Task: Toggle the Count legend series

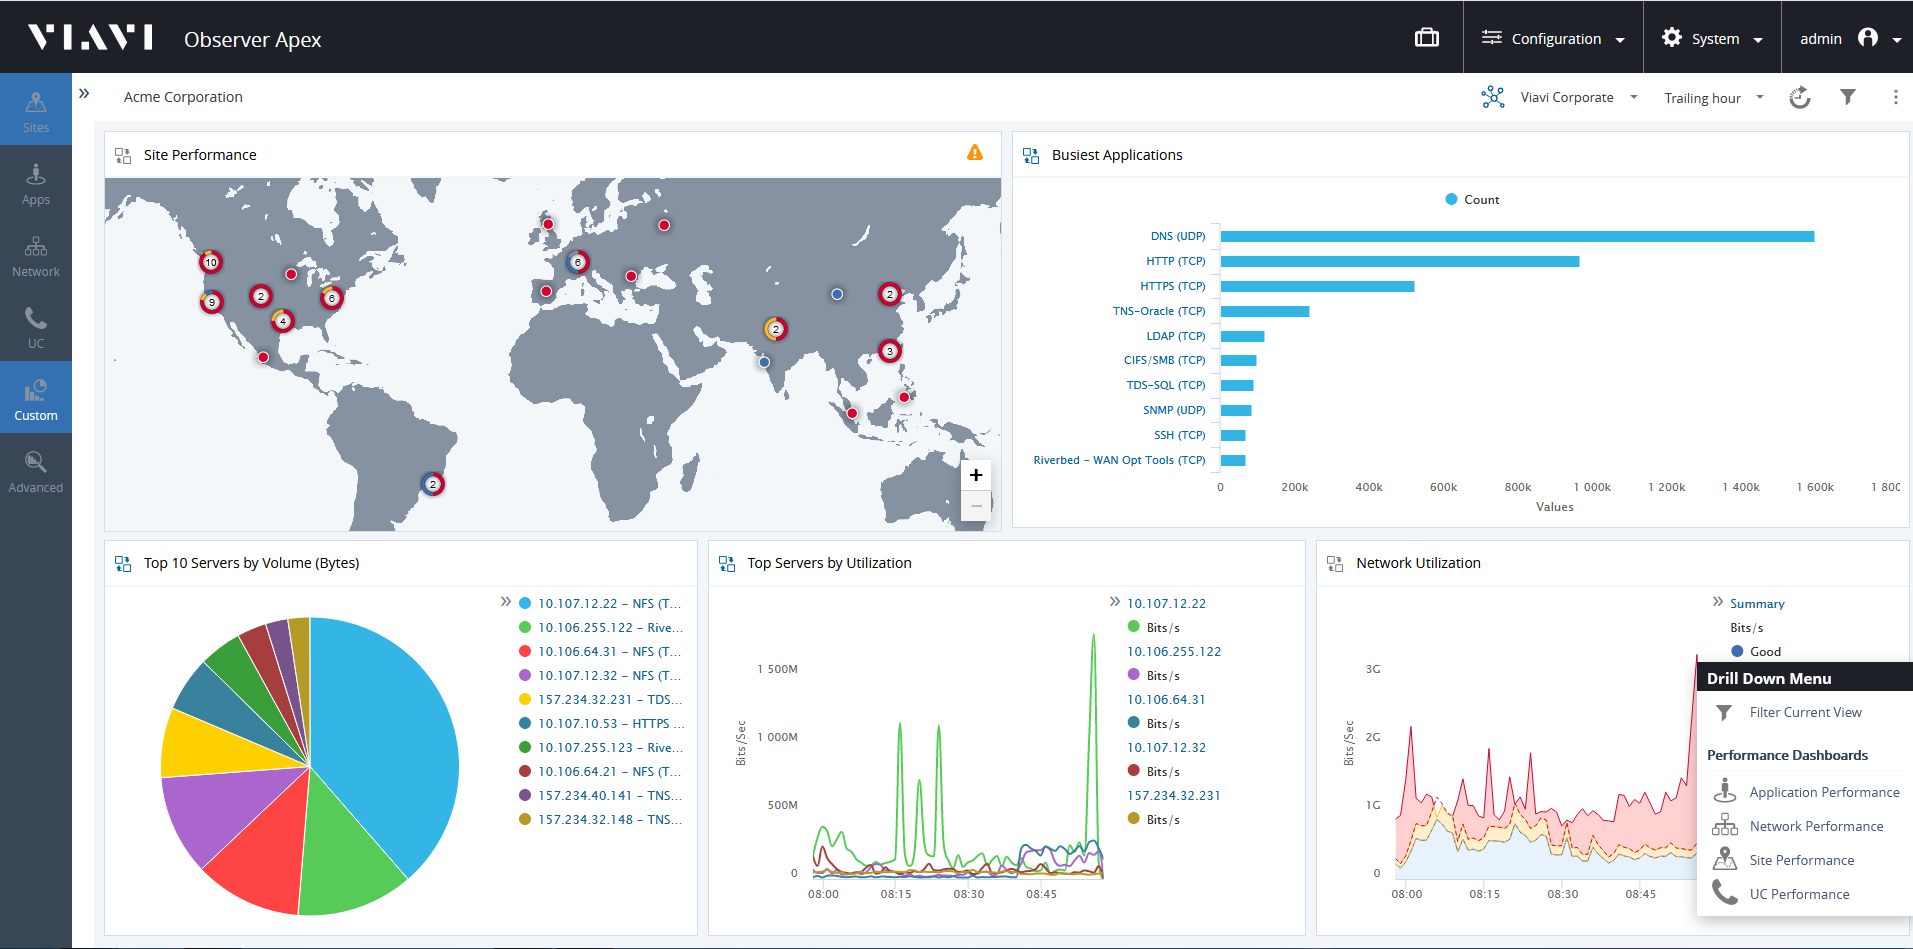Action: pos(1472,200)
